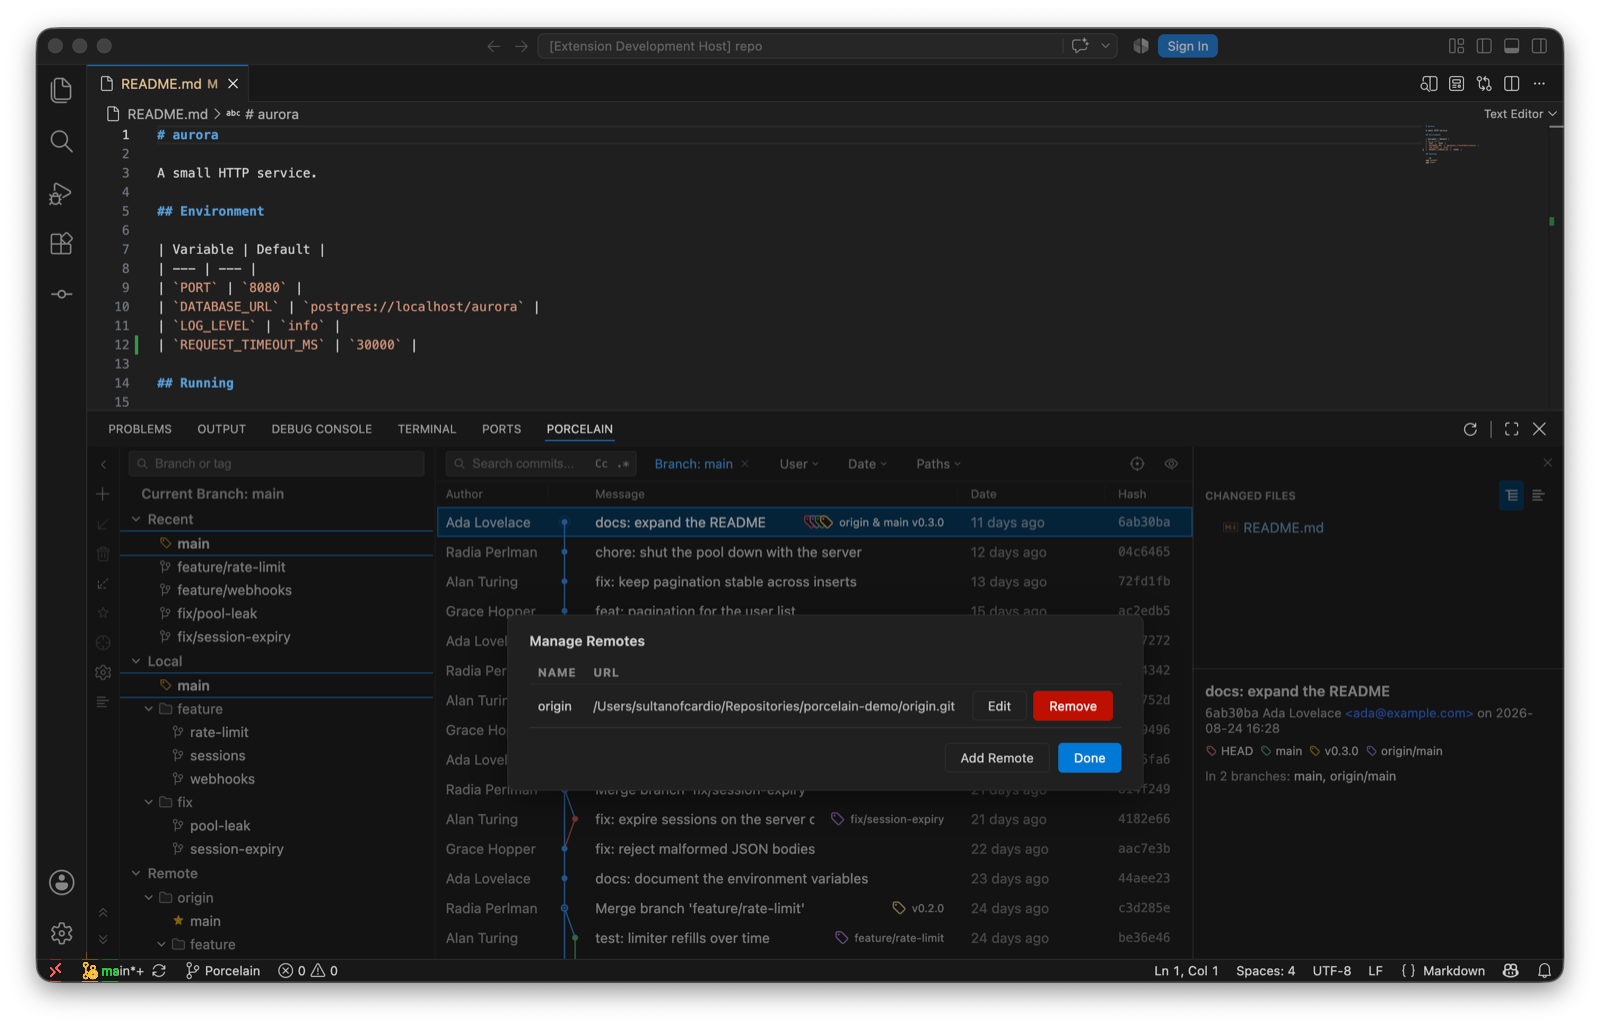This screenshot has height=1027, width=1600.
Task: Click the plus icon to create a branch
Action: pyautogui.click(x=103, y=494)
